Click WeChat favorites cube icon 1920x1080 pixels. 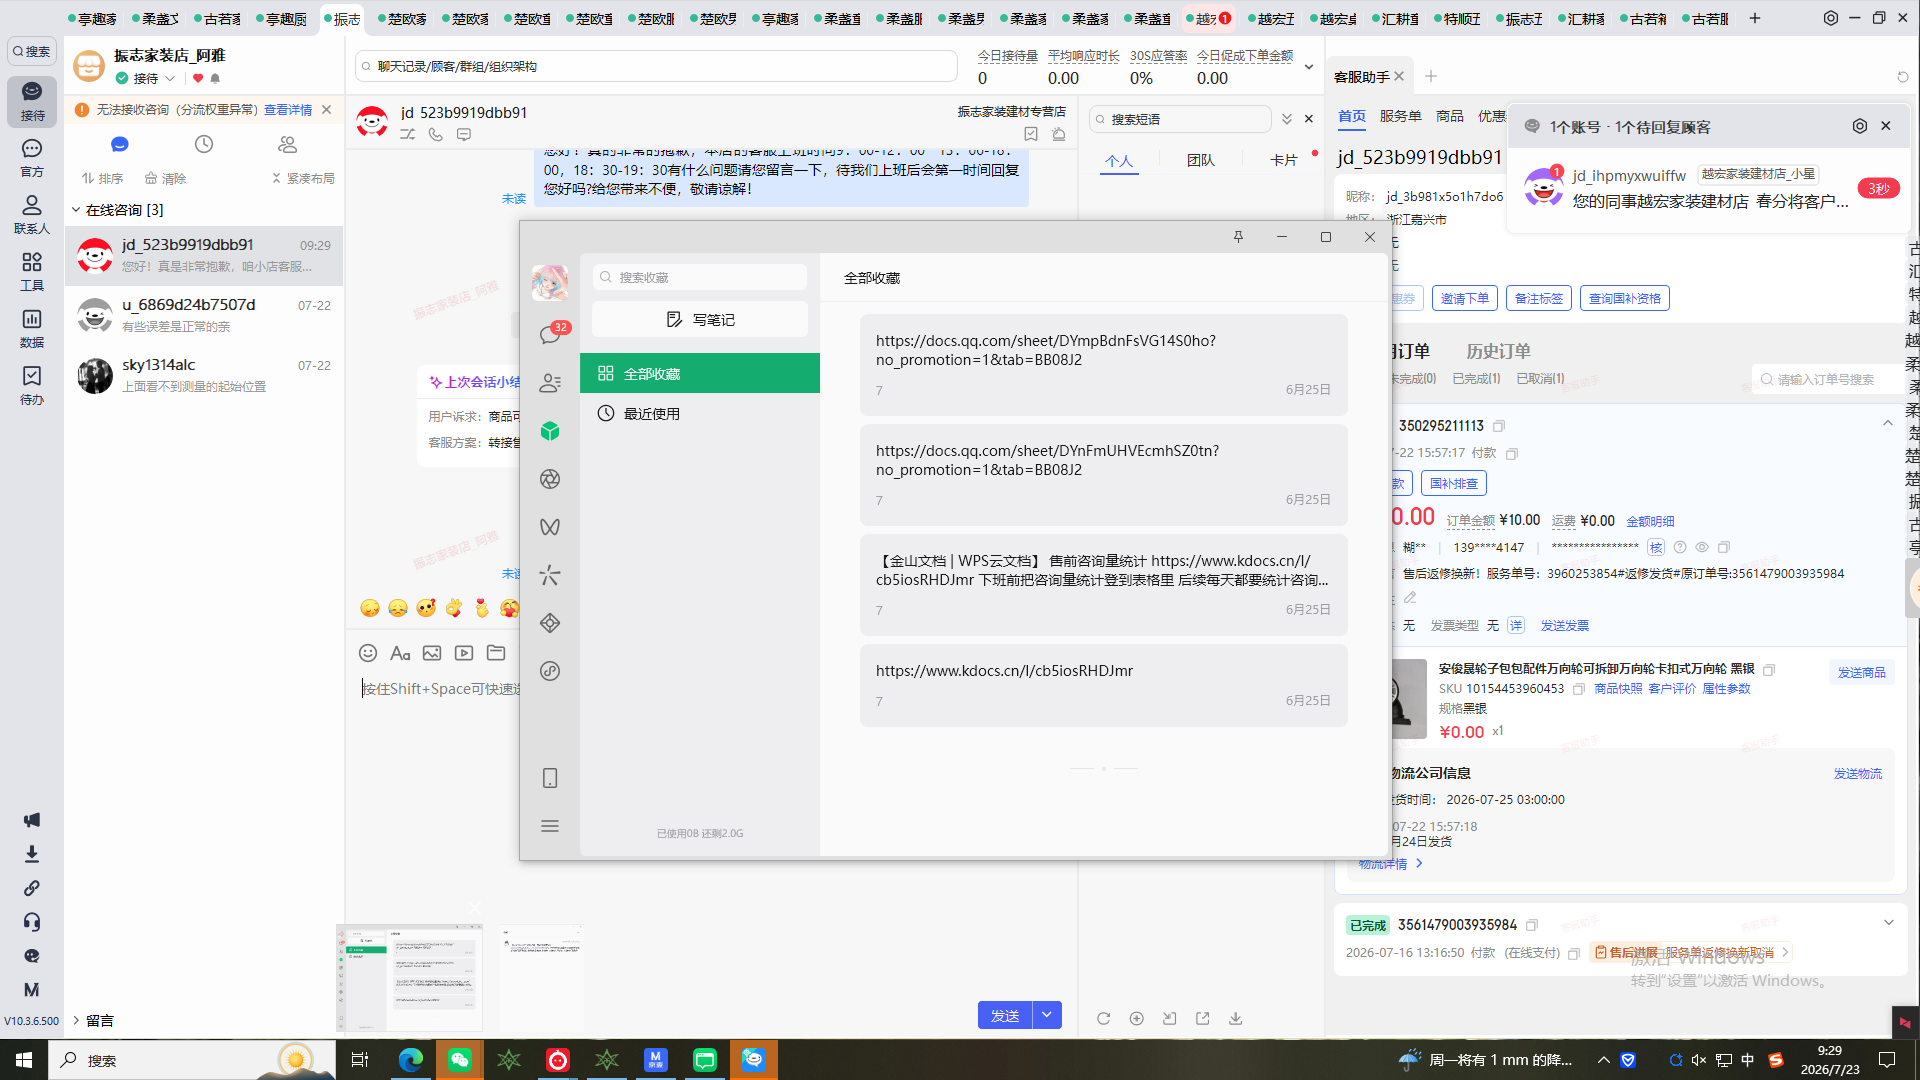(550, 431)
